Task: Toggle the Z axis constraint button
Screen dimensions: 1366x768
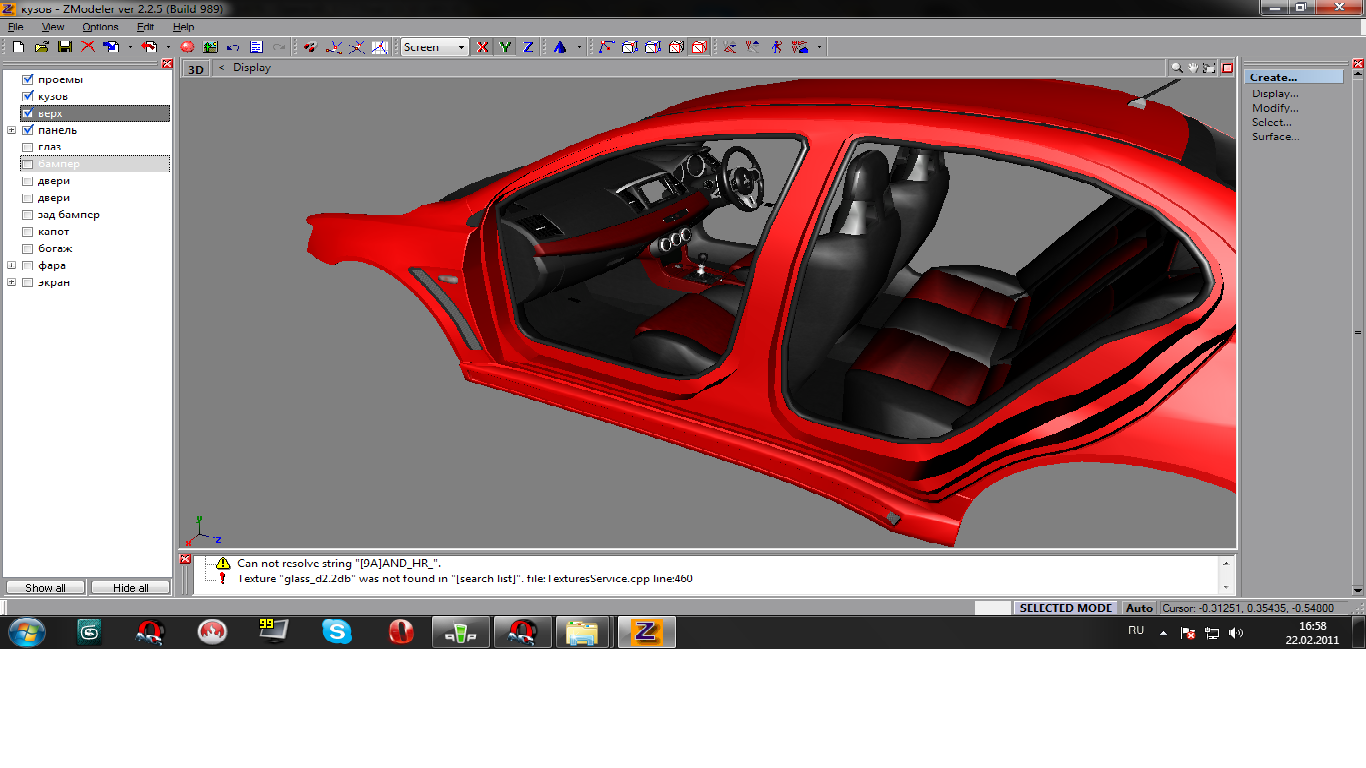Action: 528,47
